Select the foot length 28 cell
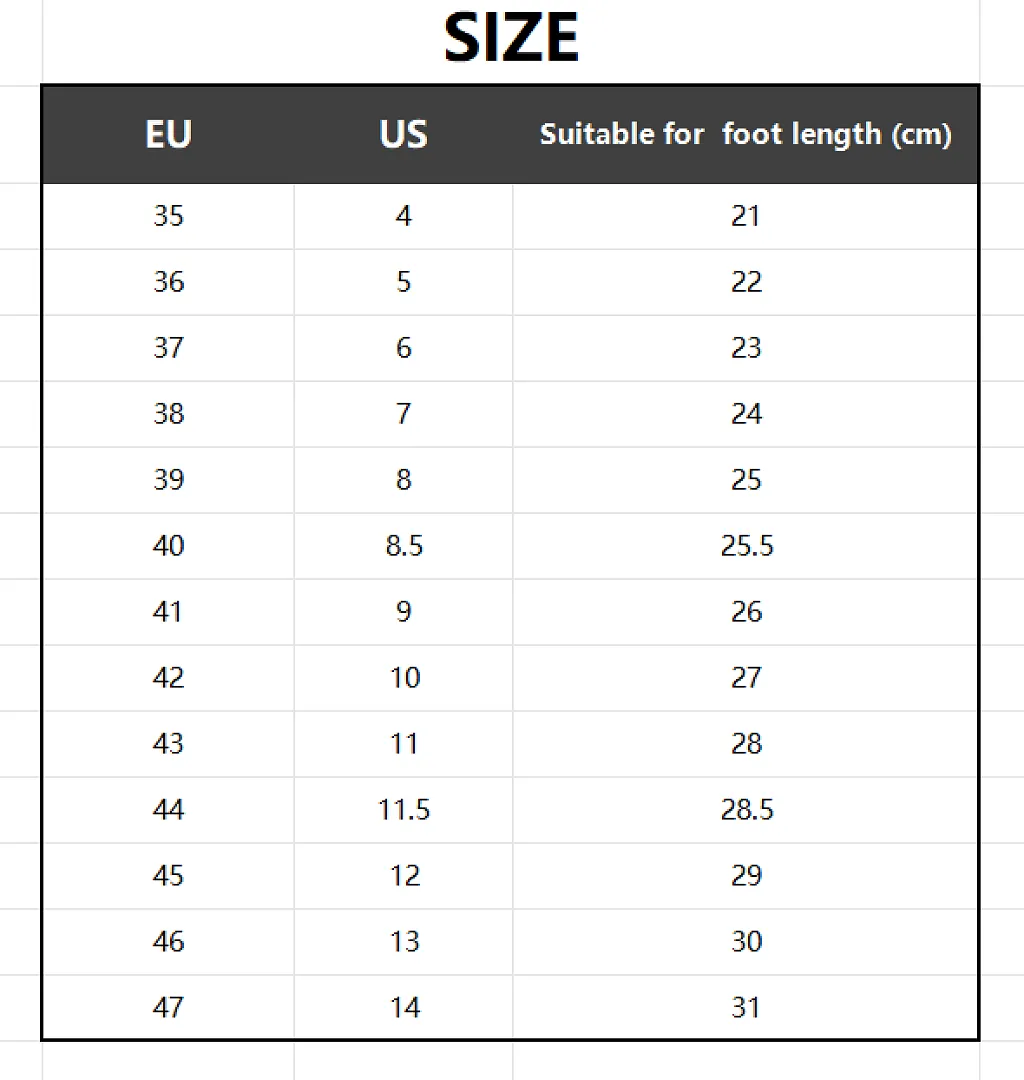The width and height of the screenshot is (1024, 1080). 746,744
